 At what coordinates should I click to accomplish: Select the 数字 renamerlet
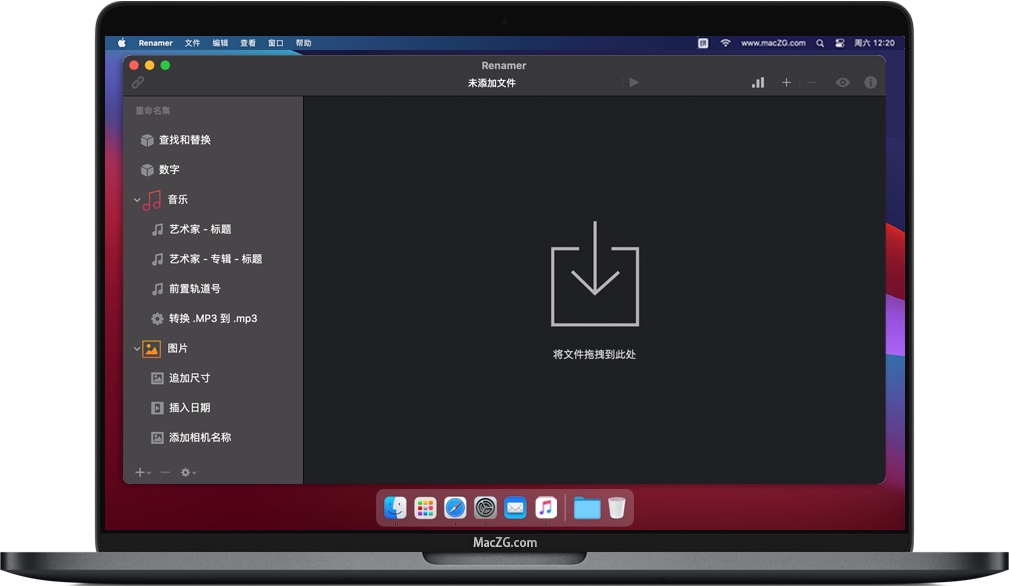point(169,170)
